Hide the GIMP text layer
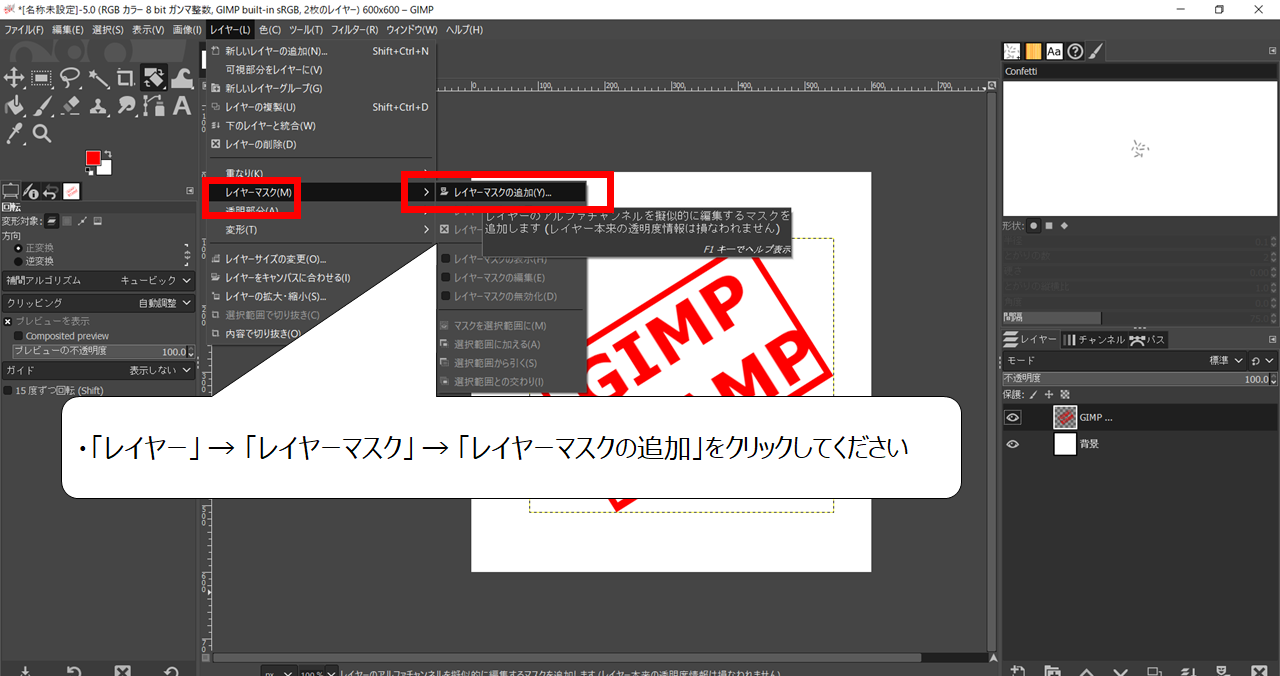 coord(1013,418)
